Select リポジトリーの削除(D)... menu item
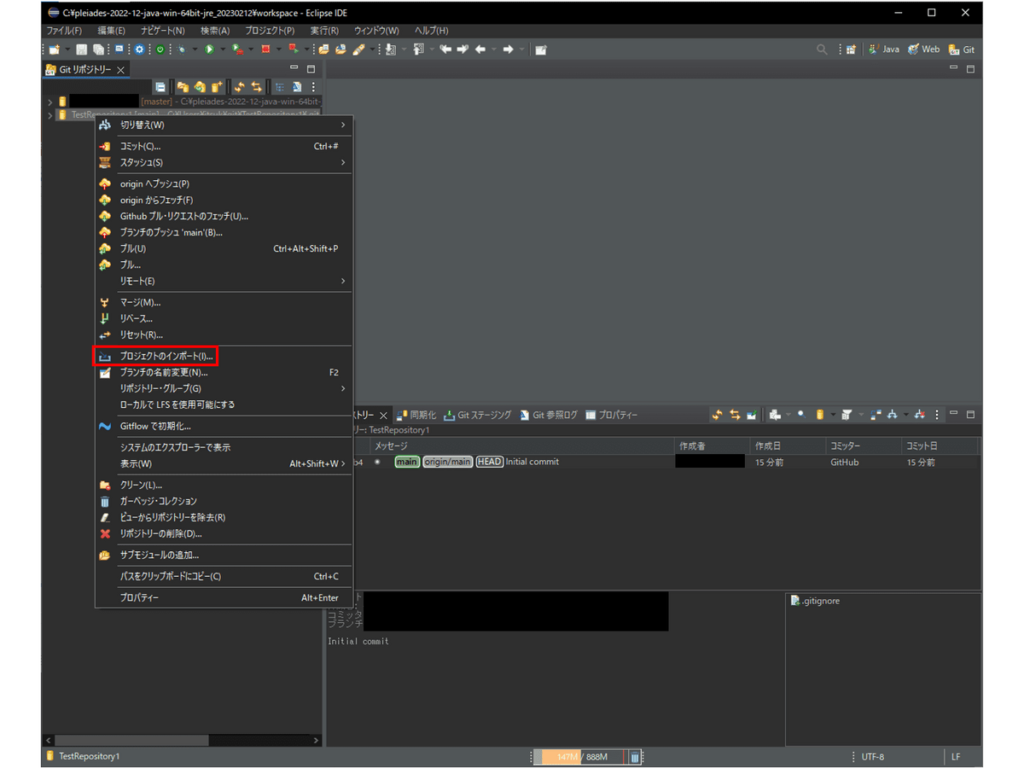 tap(223, 534)
